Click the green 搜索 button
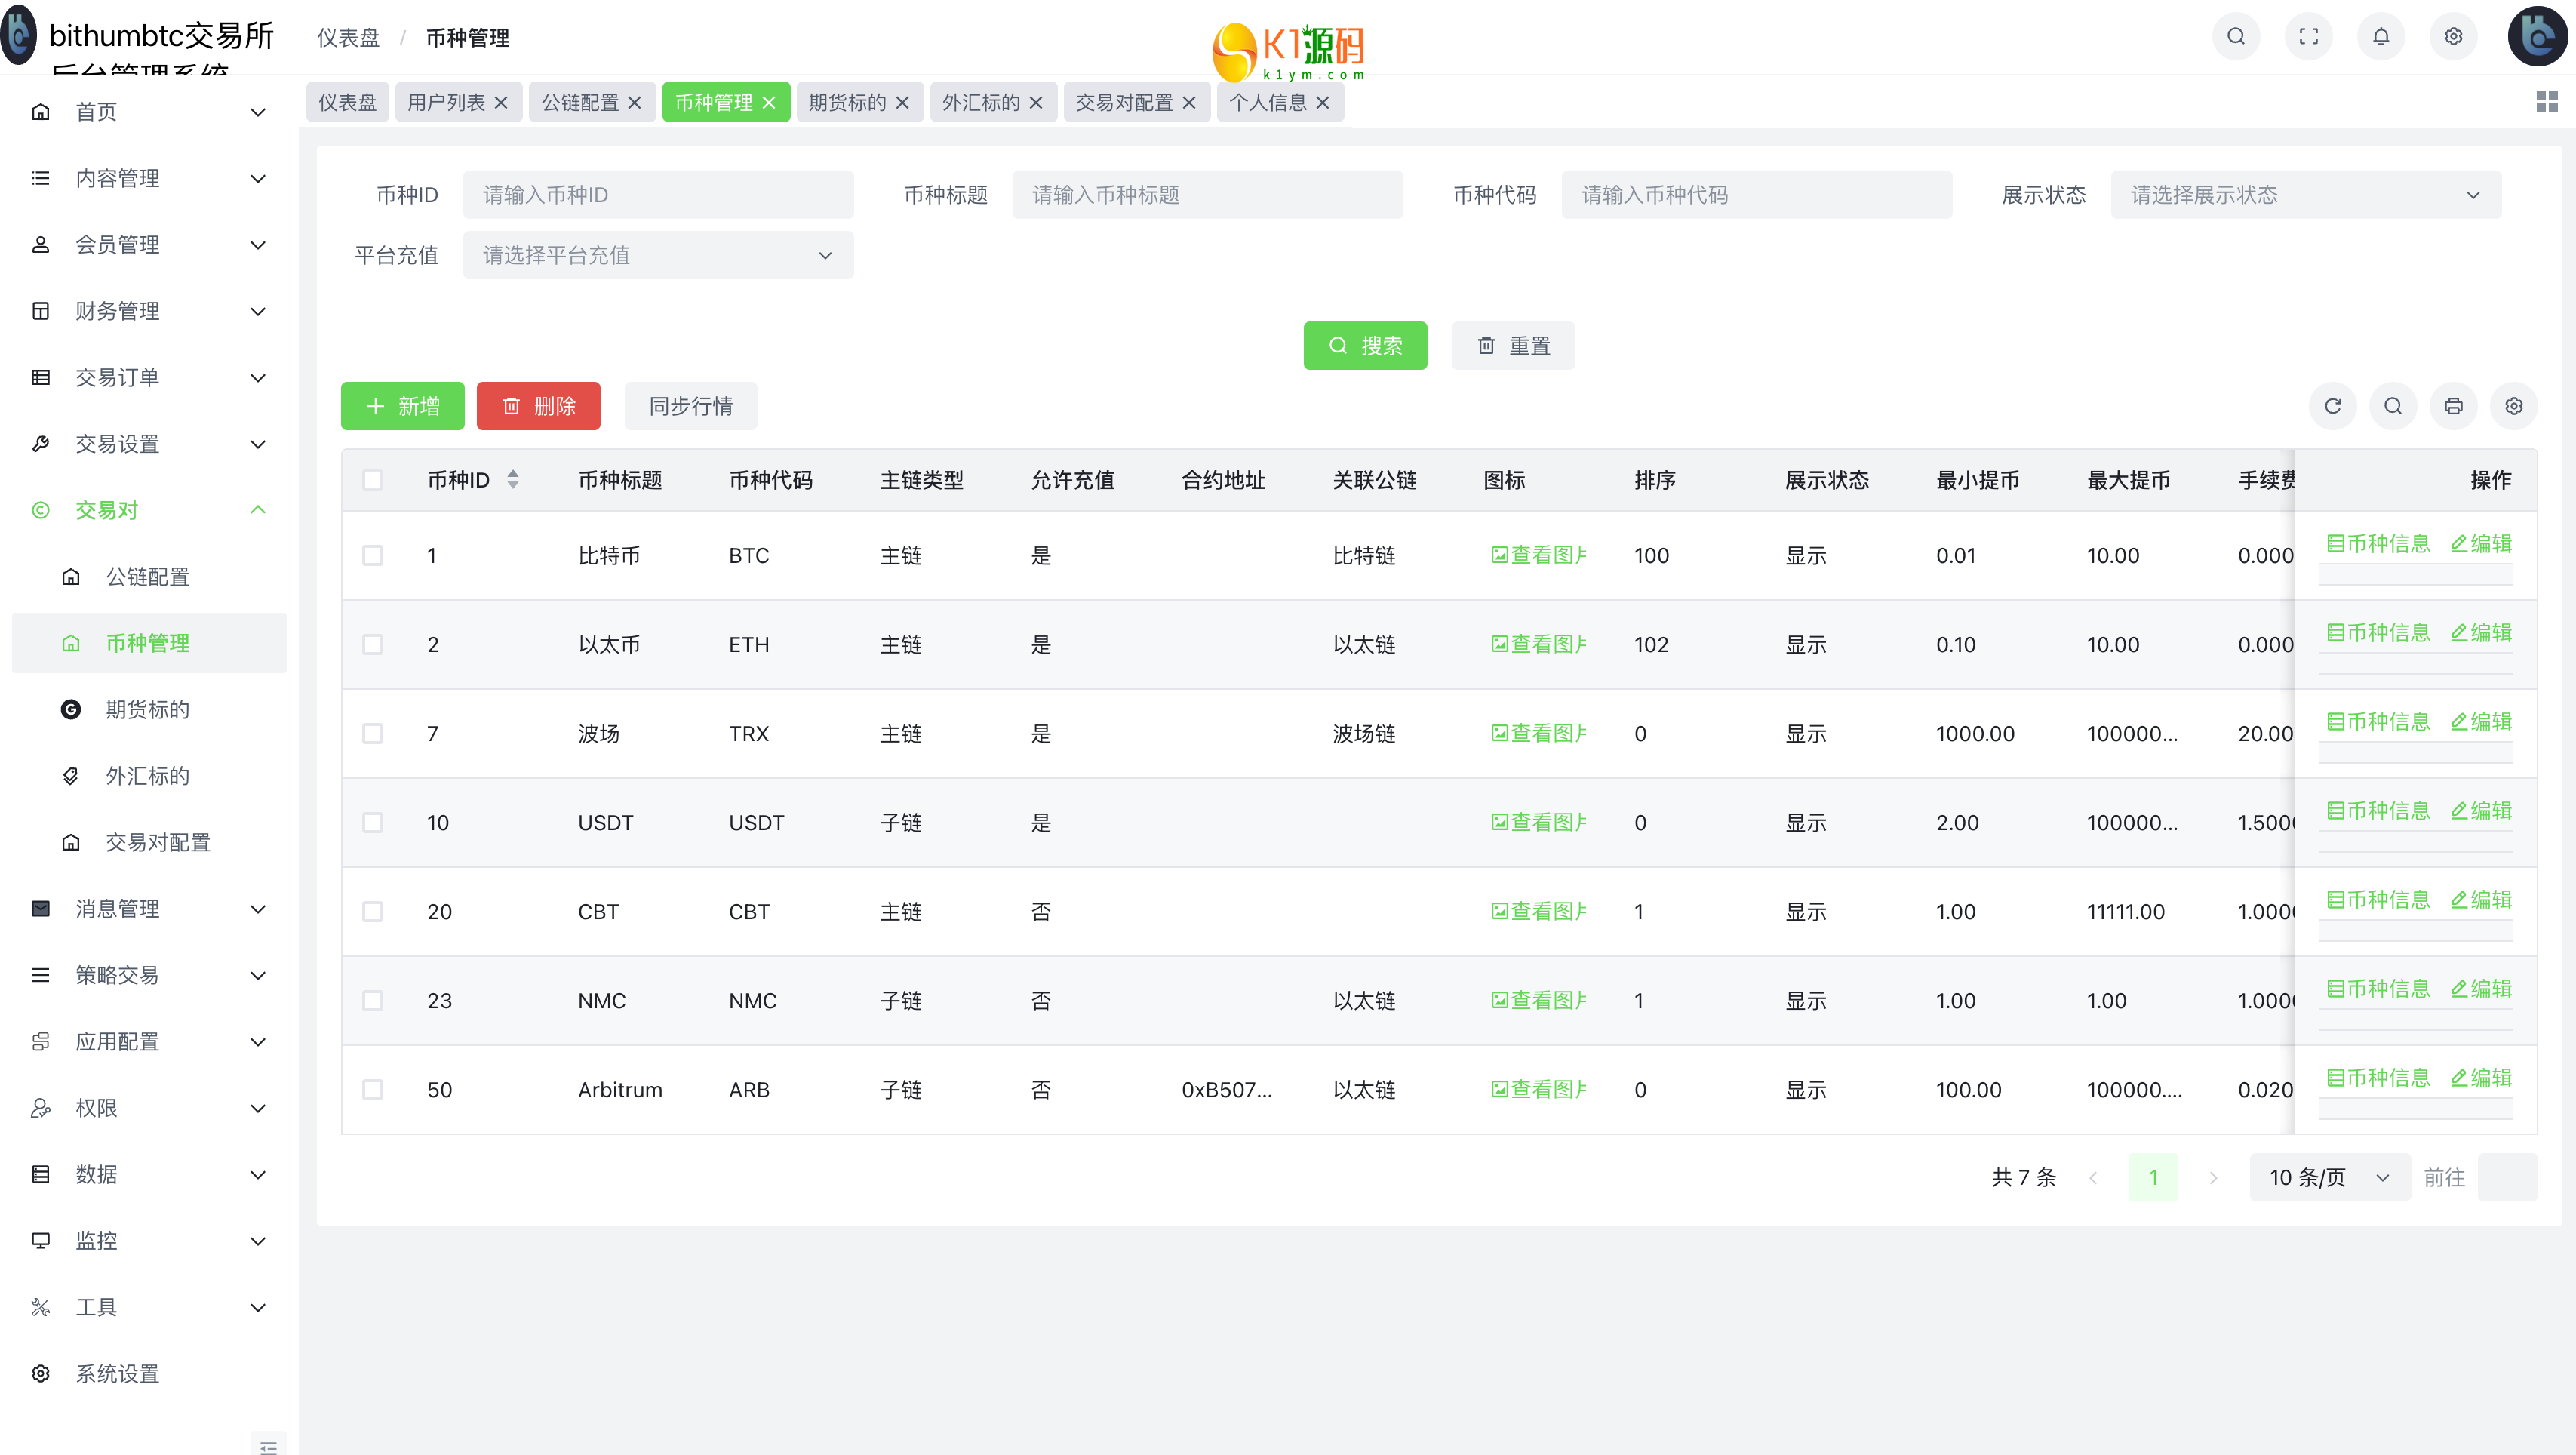Screen dimensions: 2576x1455 click(1364, 346)
